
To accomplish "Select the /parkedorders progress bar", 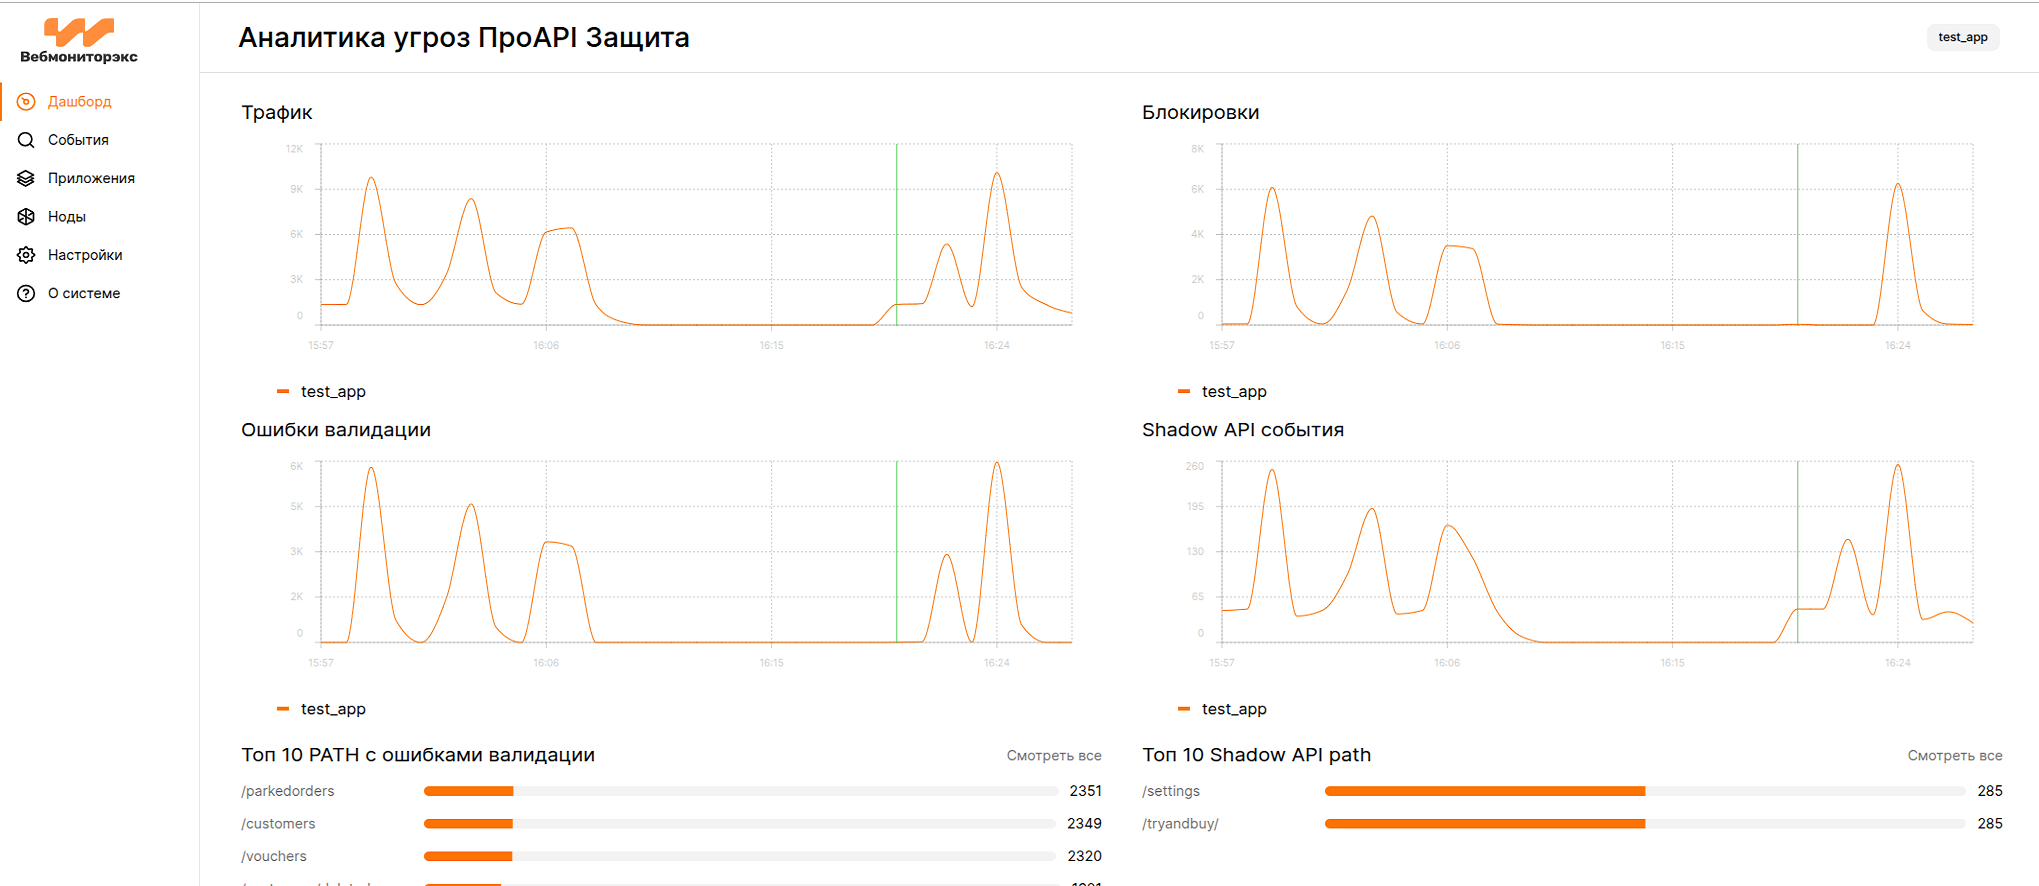I will pyautogui.click(x=740, y=791).
